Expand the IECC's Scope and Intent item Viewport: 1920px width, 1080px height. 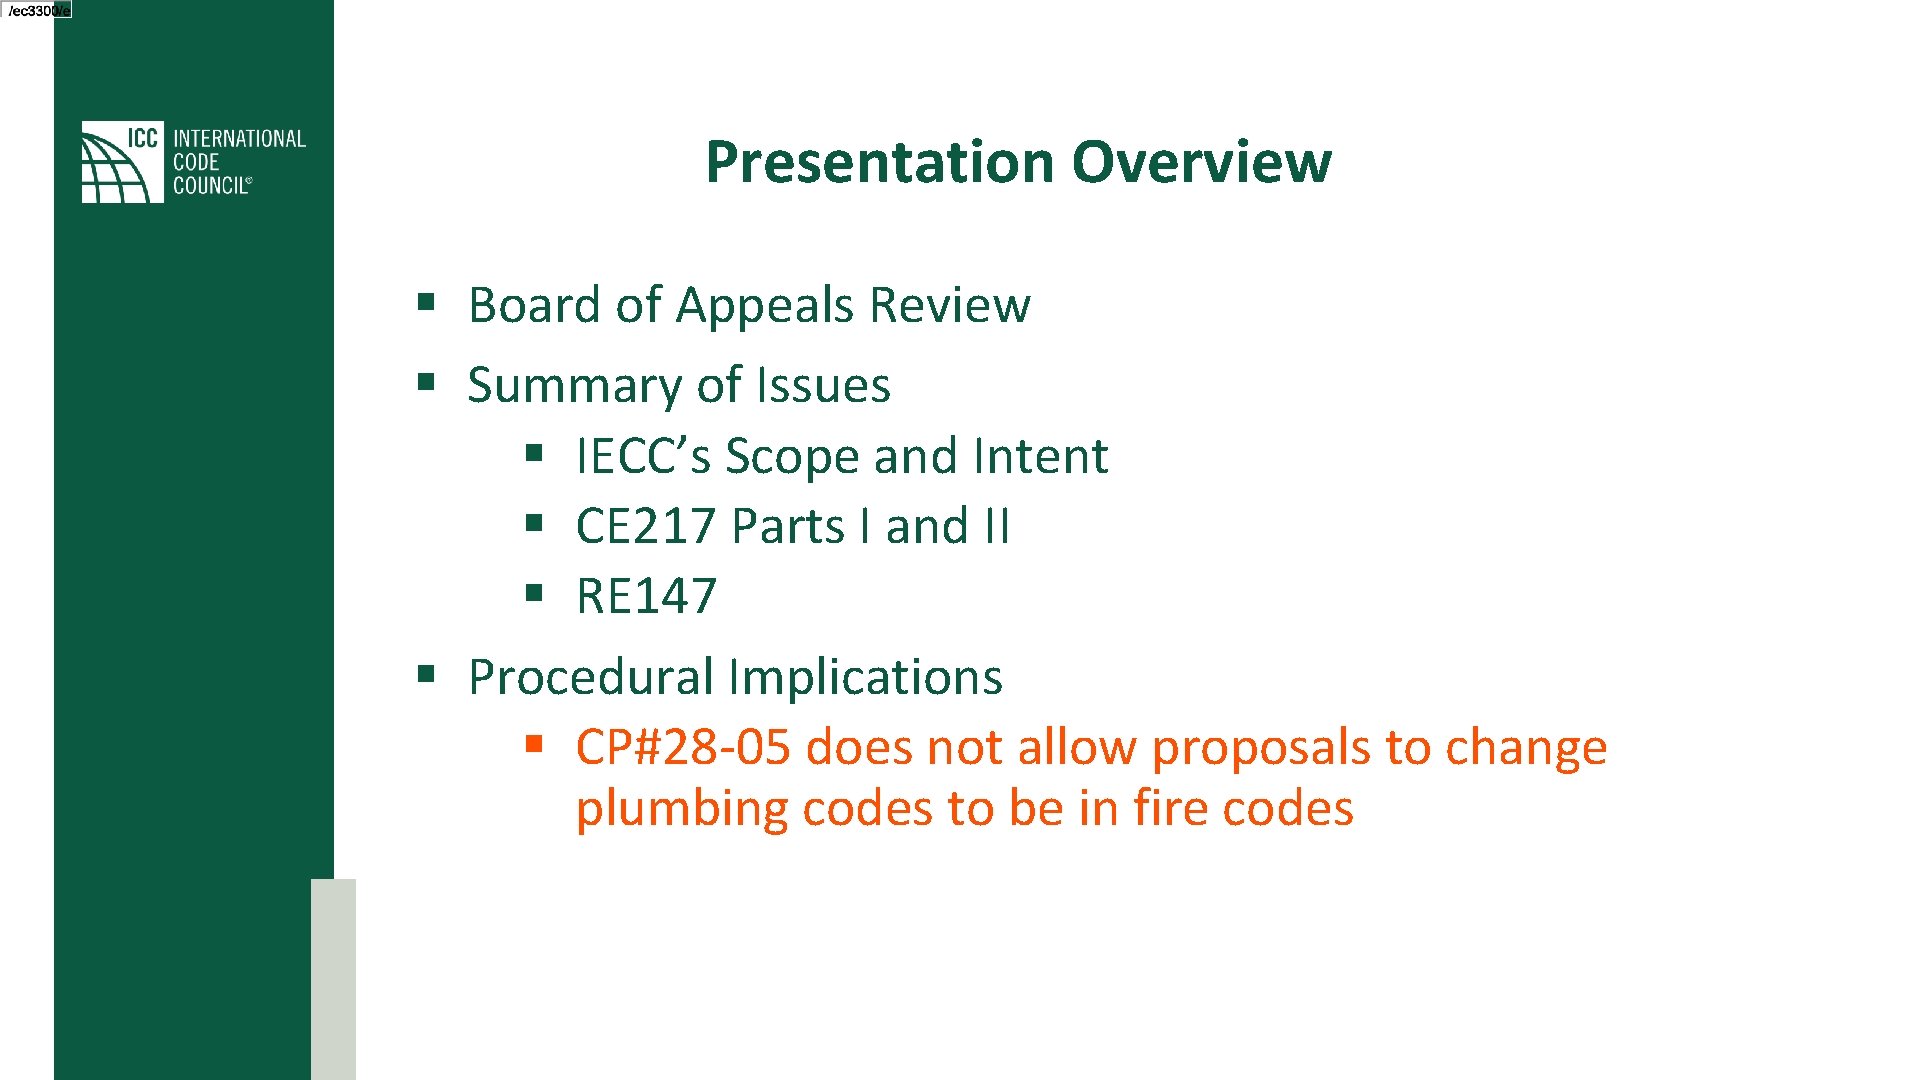(x=841, y=455)
